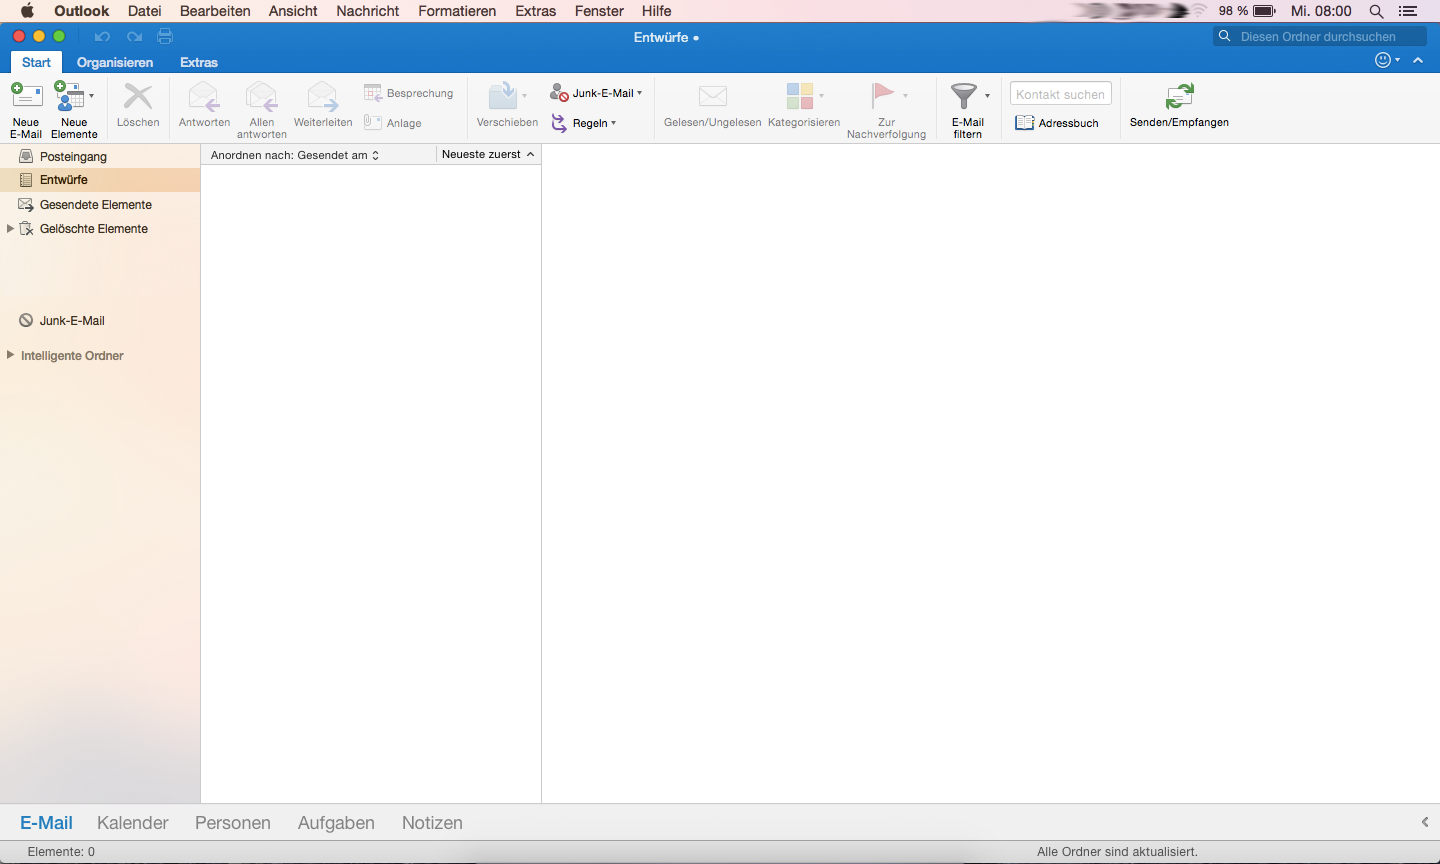Open Spotlight search in the menu bar
The width and height of the screenshot is (1440, 864).
(x=1377, y=11)
